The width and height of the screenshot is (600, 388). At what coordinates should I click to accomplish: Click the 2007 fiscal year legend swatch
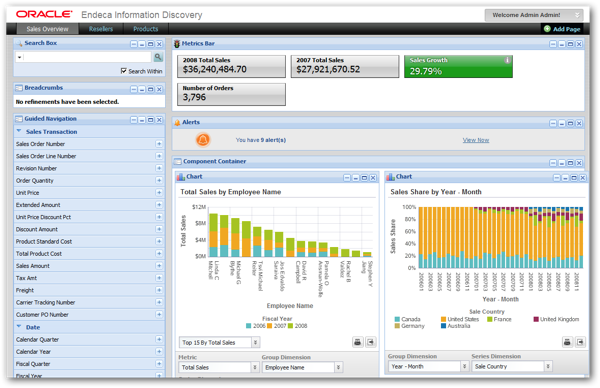(269, 326)
